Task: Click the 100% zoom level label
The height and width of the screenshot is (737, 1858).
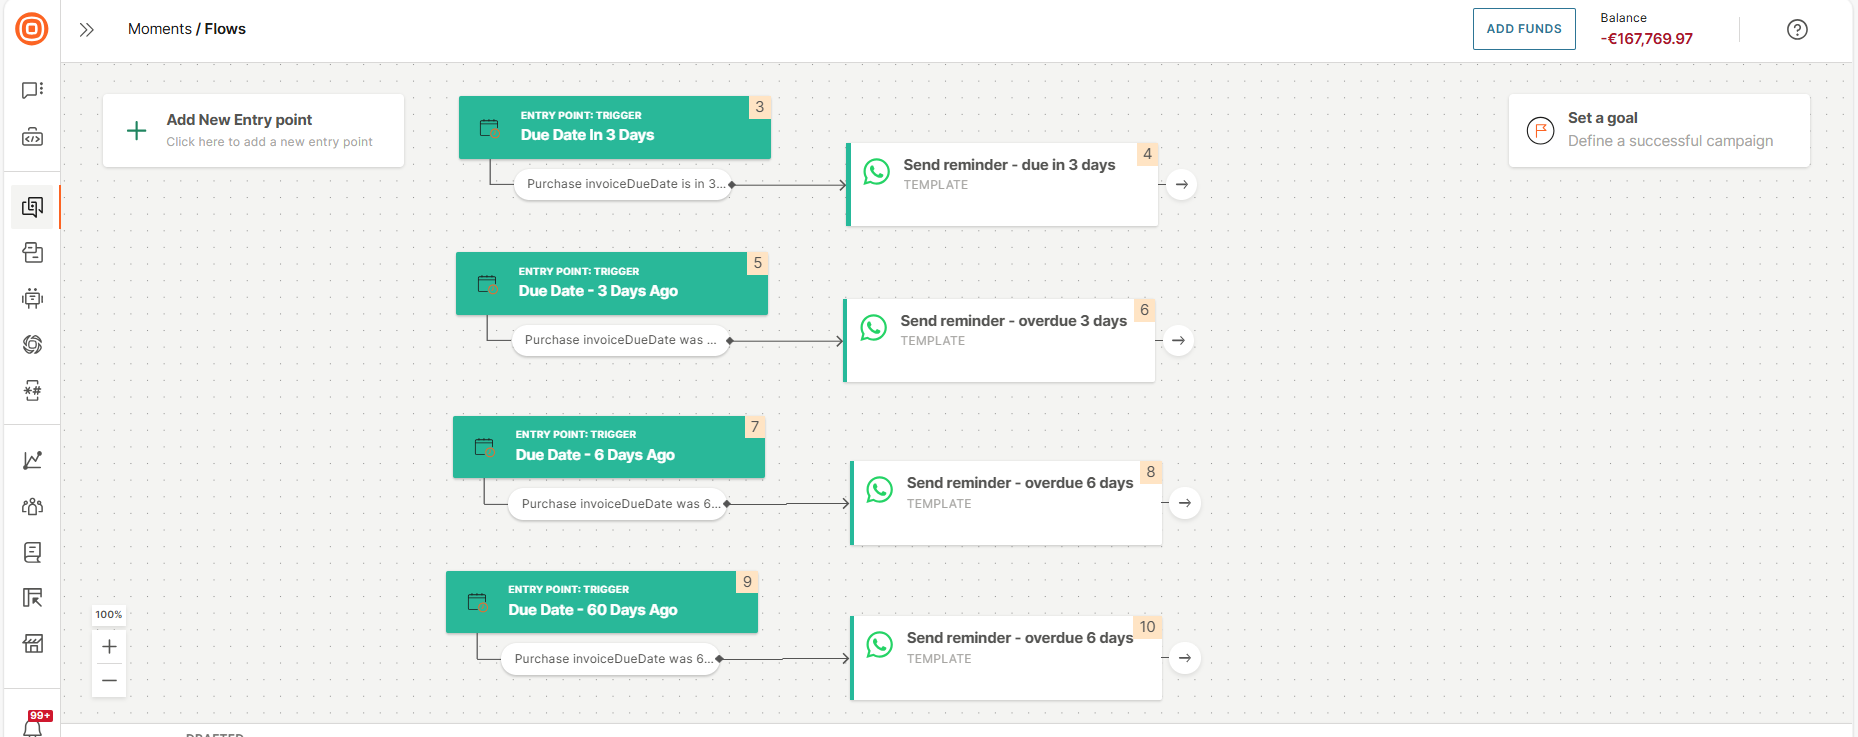Action: tap(109, 615)
